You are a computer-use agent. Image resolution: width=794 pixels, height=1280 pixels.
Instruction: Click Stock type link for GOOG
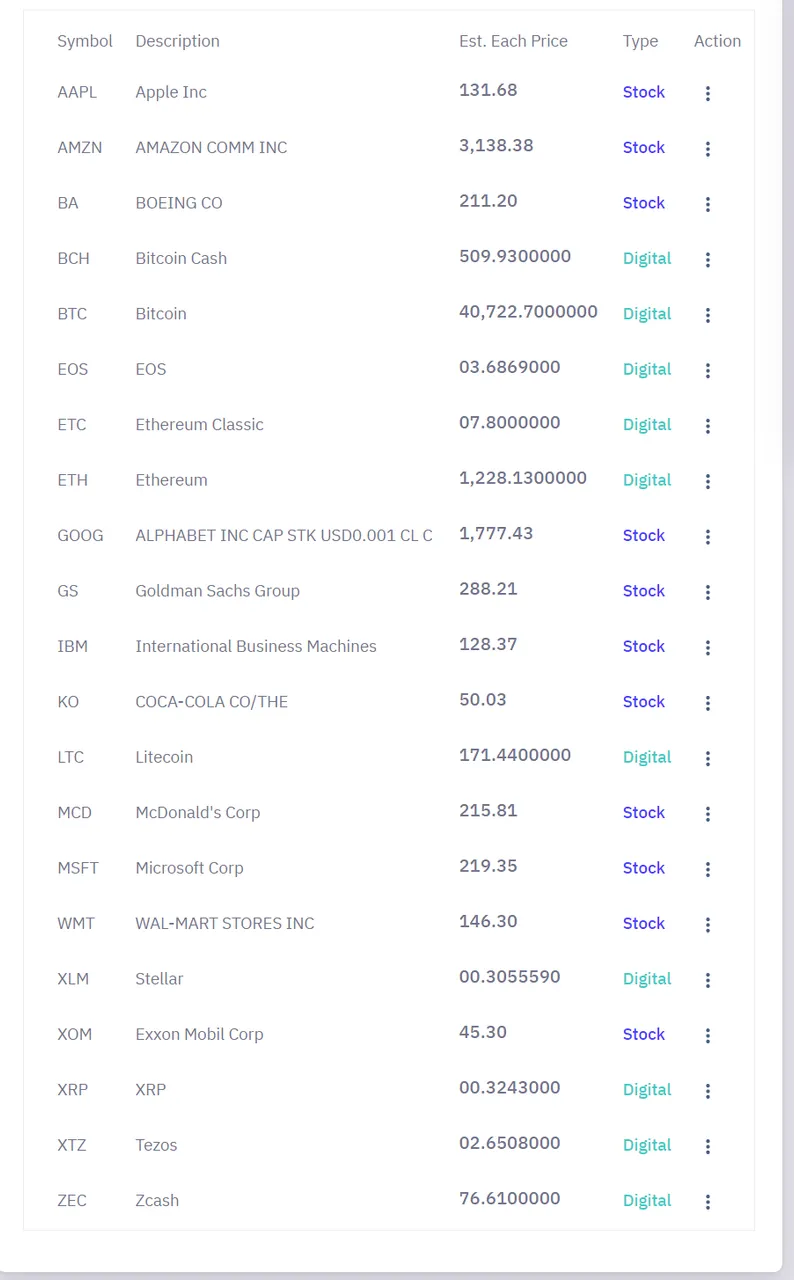[644, 535]
